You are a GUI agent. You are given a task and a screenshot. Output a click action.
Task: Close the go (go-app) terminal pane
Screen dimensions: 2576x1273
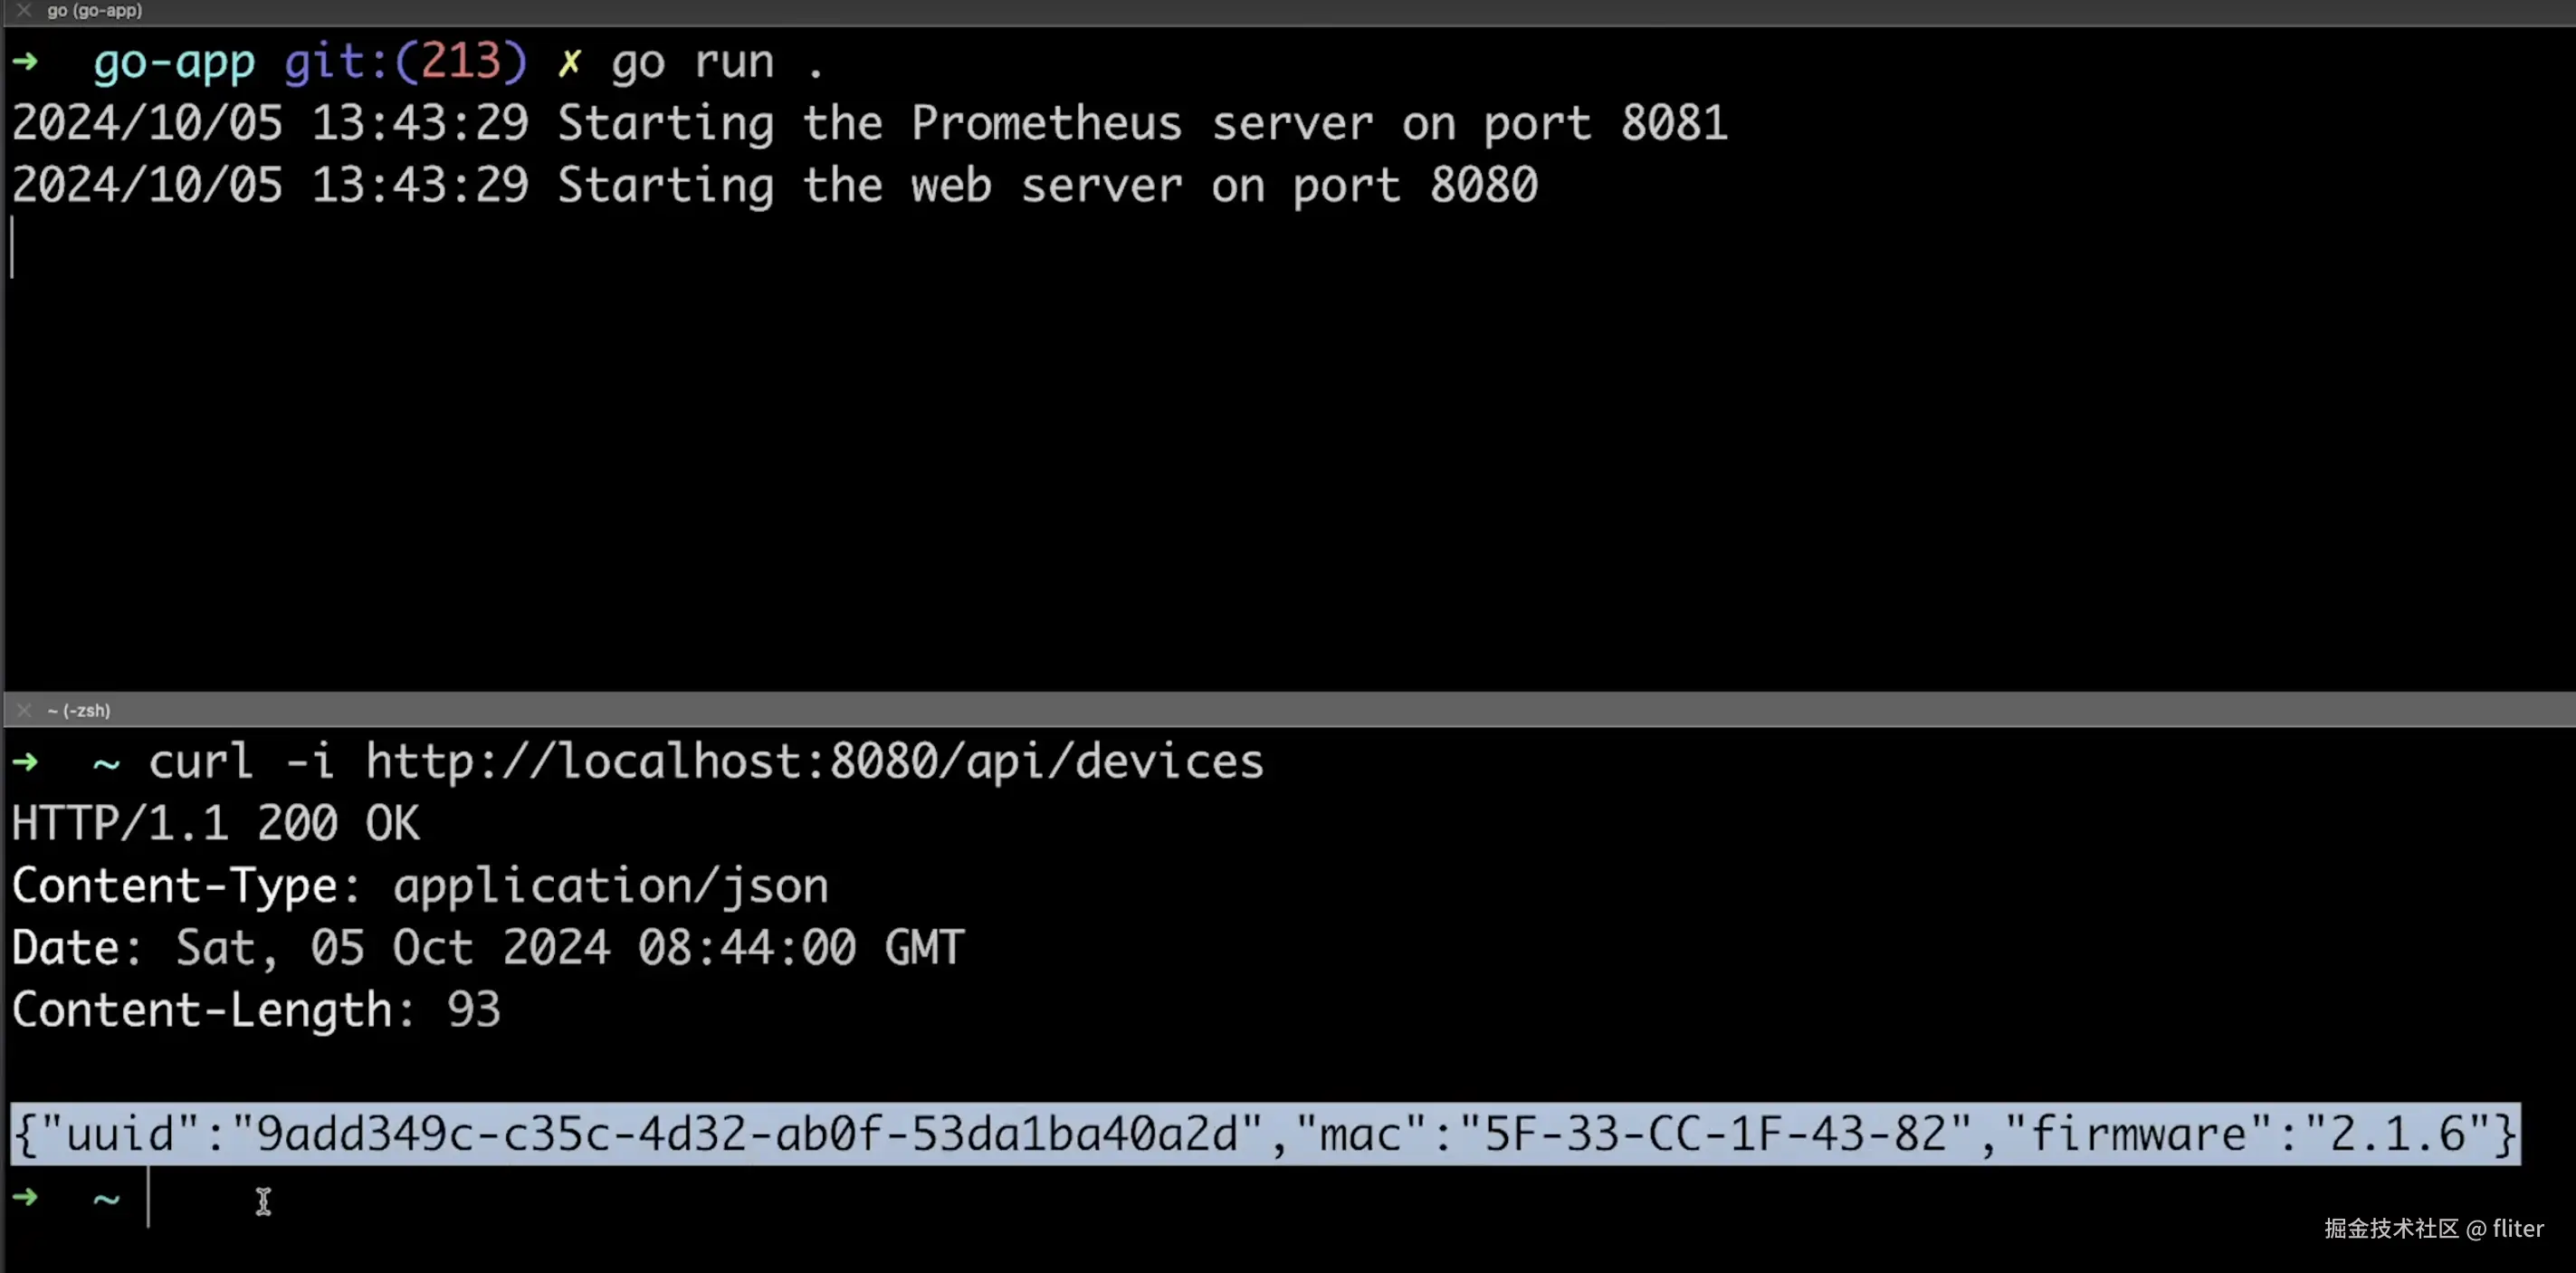pos(24,11)
